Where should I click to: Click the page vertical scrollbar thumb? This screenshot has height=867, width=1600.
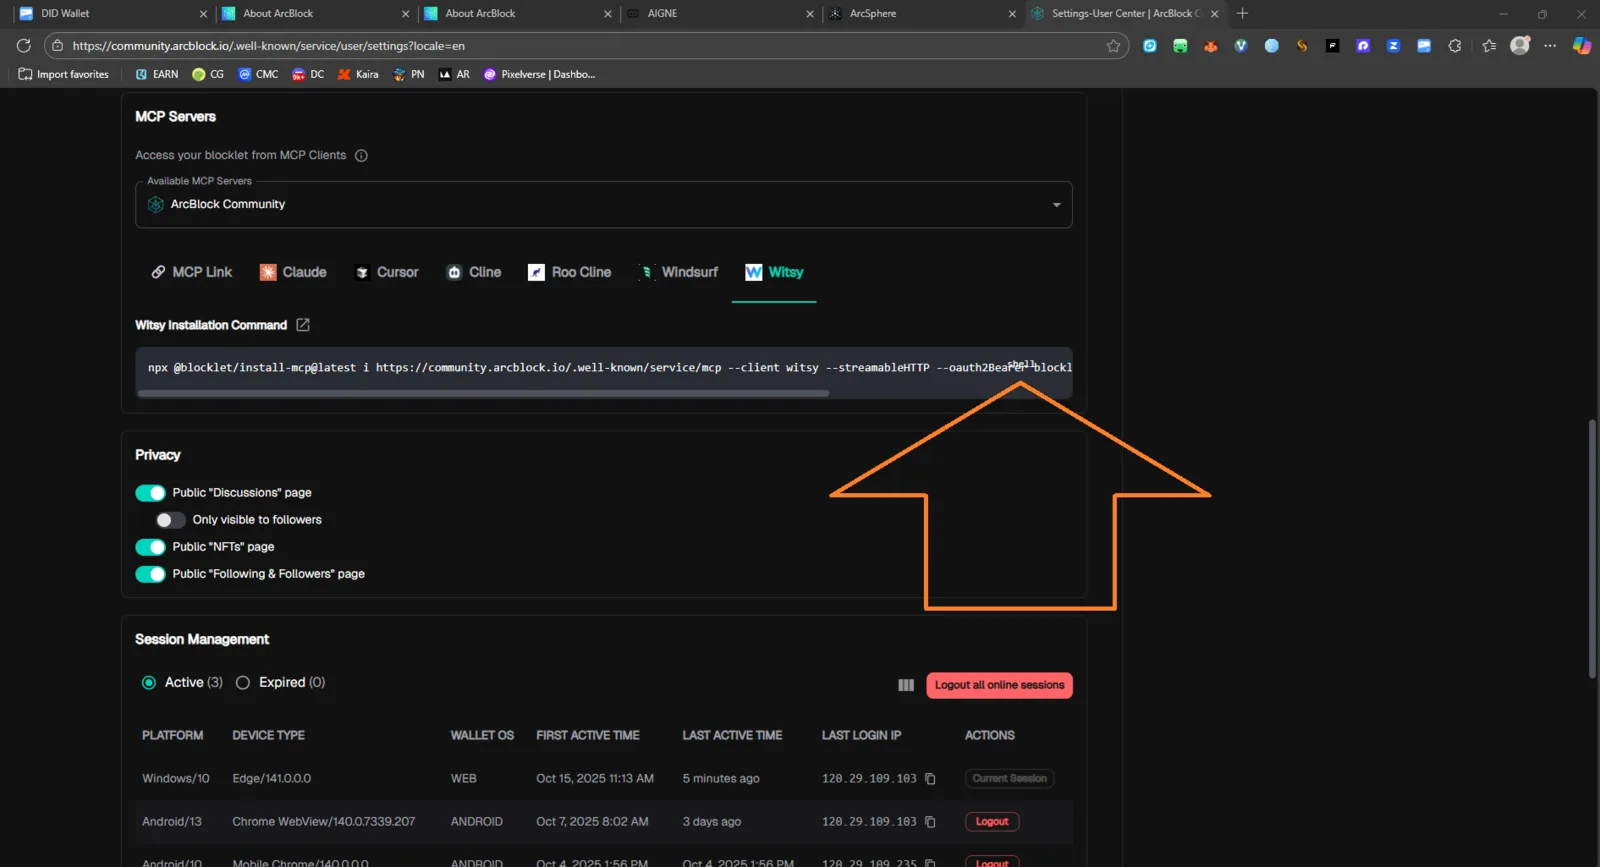click(1592, 550)
